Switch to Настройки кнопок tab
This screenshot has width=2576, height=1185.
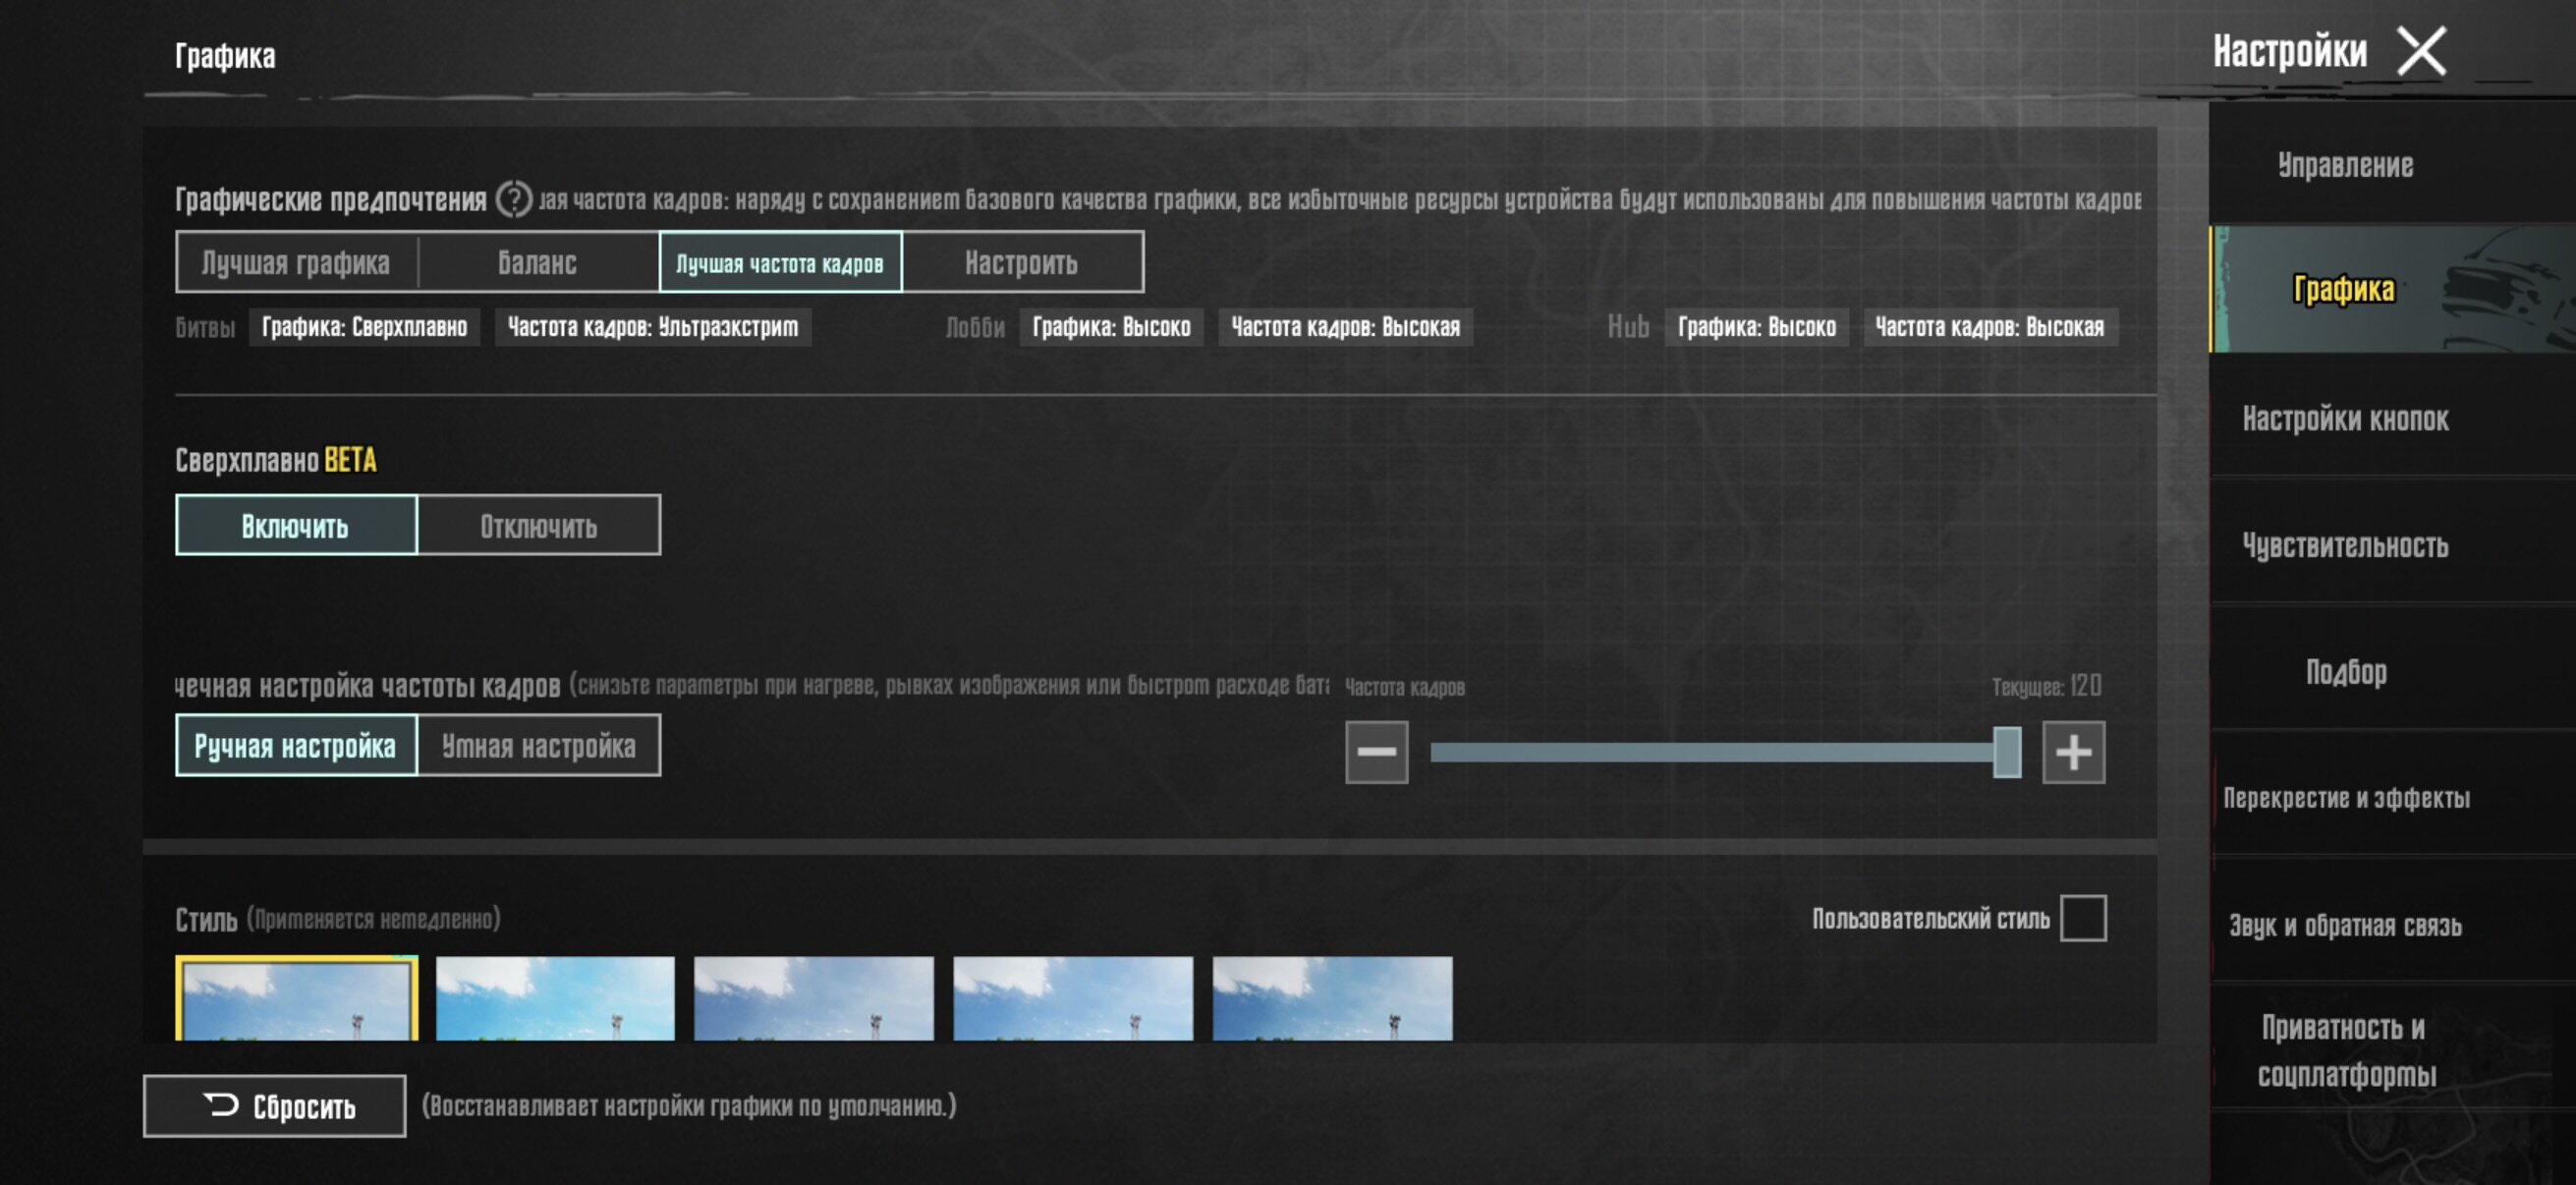coord(2344,419)
